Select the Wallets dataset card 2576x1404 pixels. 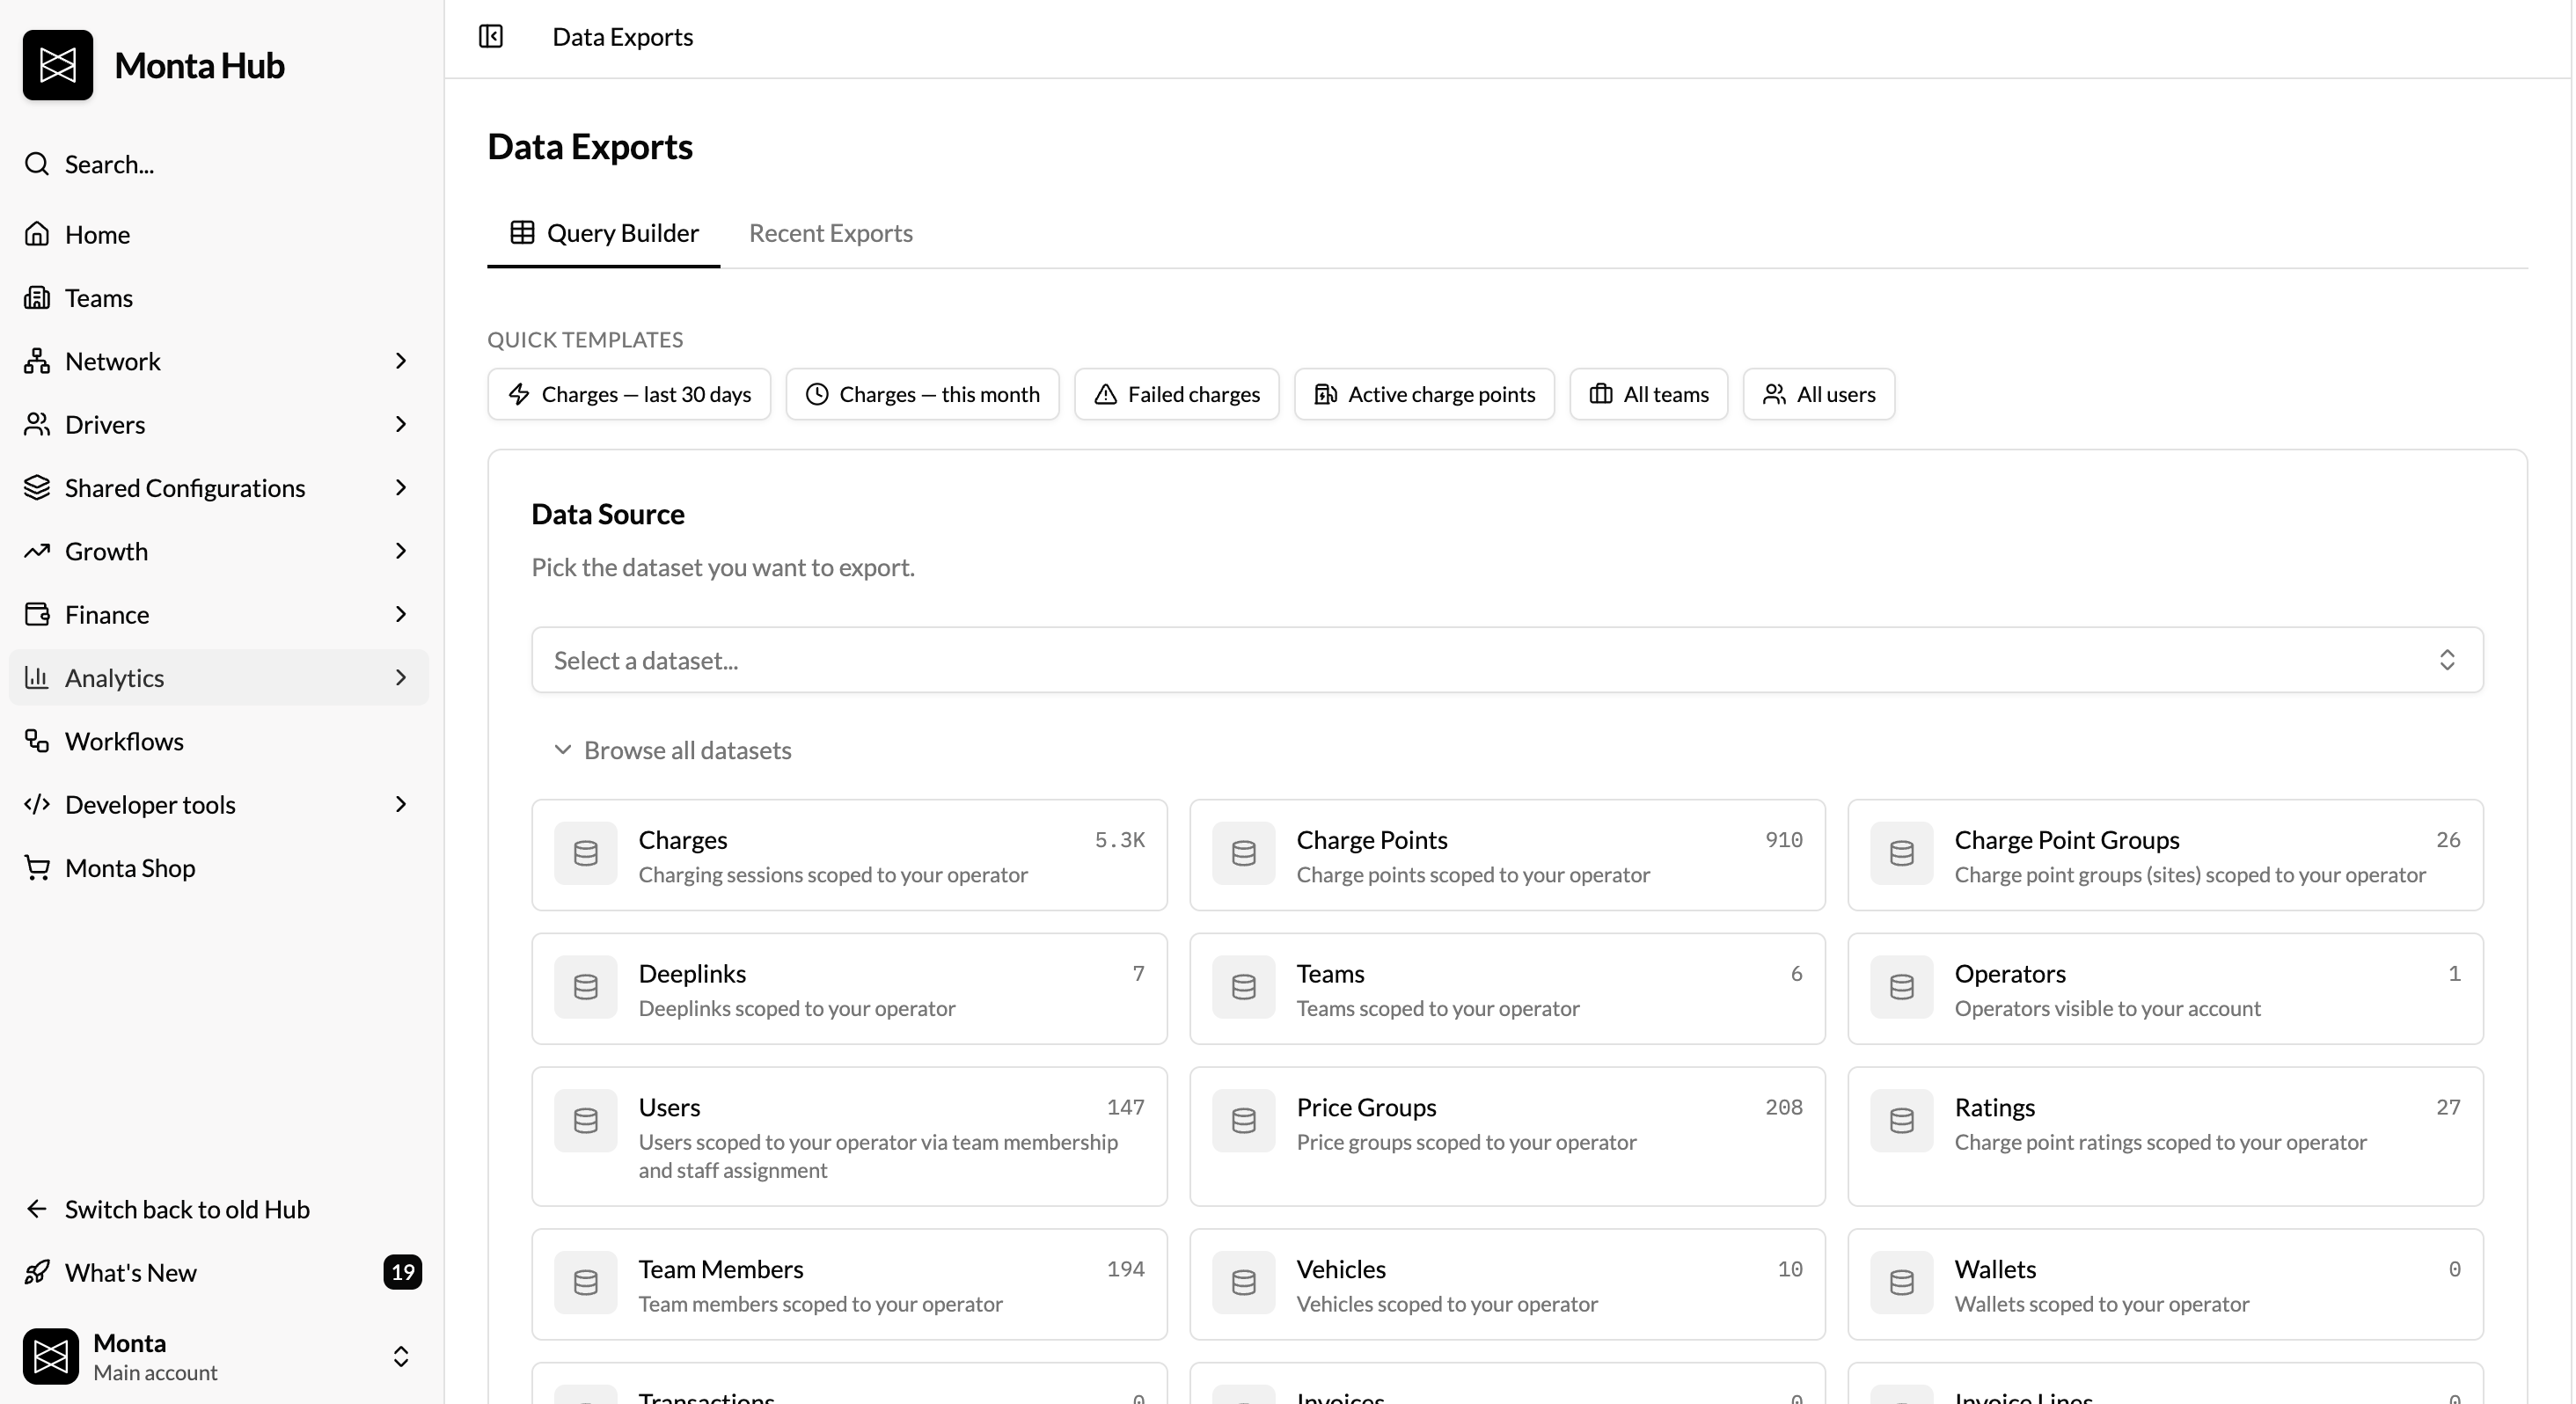(x=2165, y=1284)
